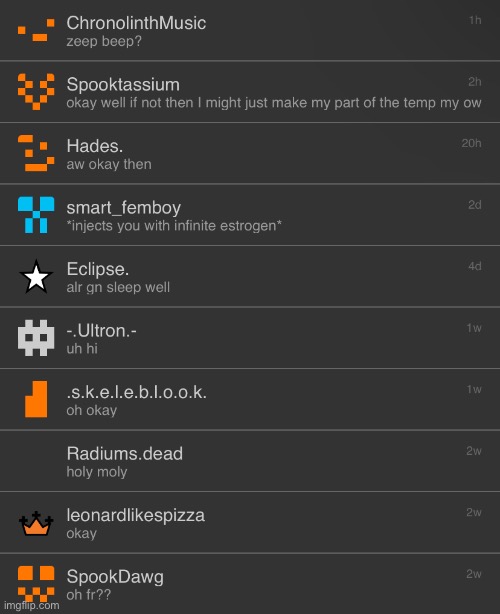Open Eclipse. chat "alr gn sleep well"
The height and width of the screenshot is (614, 500).
point(250,276)
